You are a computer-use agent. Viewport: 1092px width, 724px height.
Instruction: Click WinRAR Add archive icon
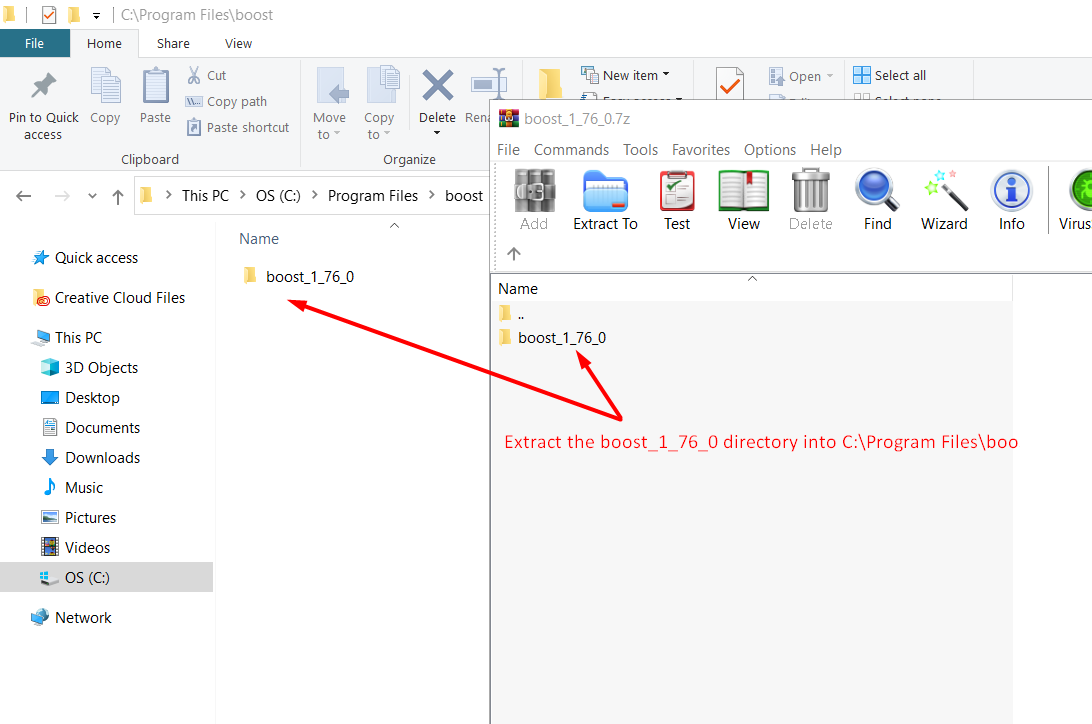534,190
